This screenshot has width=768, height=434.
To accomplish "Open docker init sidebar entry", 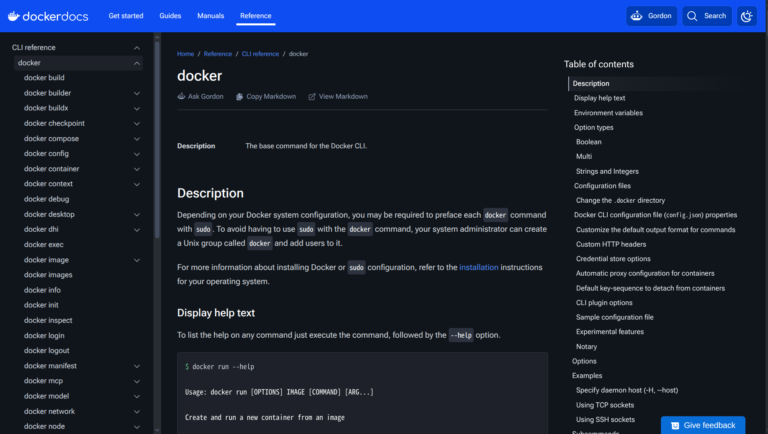I will tap(41, 305).
